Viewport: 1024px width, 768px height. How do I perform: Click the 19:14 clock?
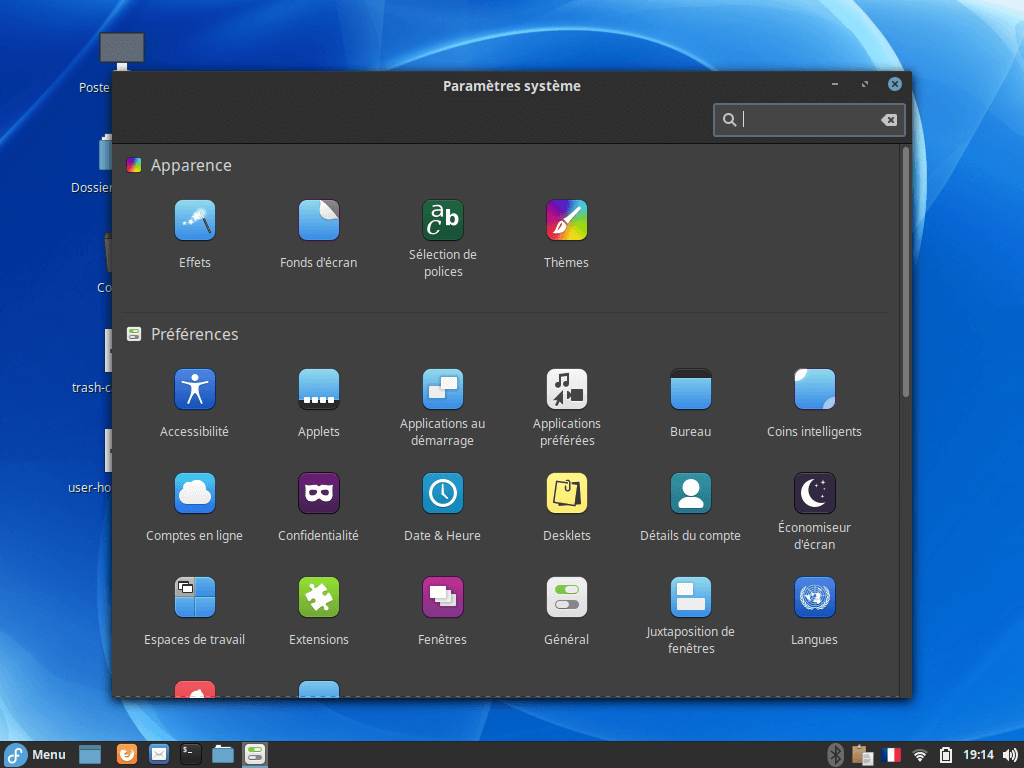[x=978, y=755]
